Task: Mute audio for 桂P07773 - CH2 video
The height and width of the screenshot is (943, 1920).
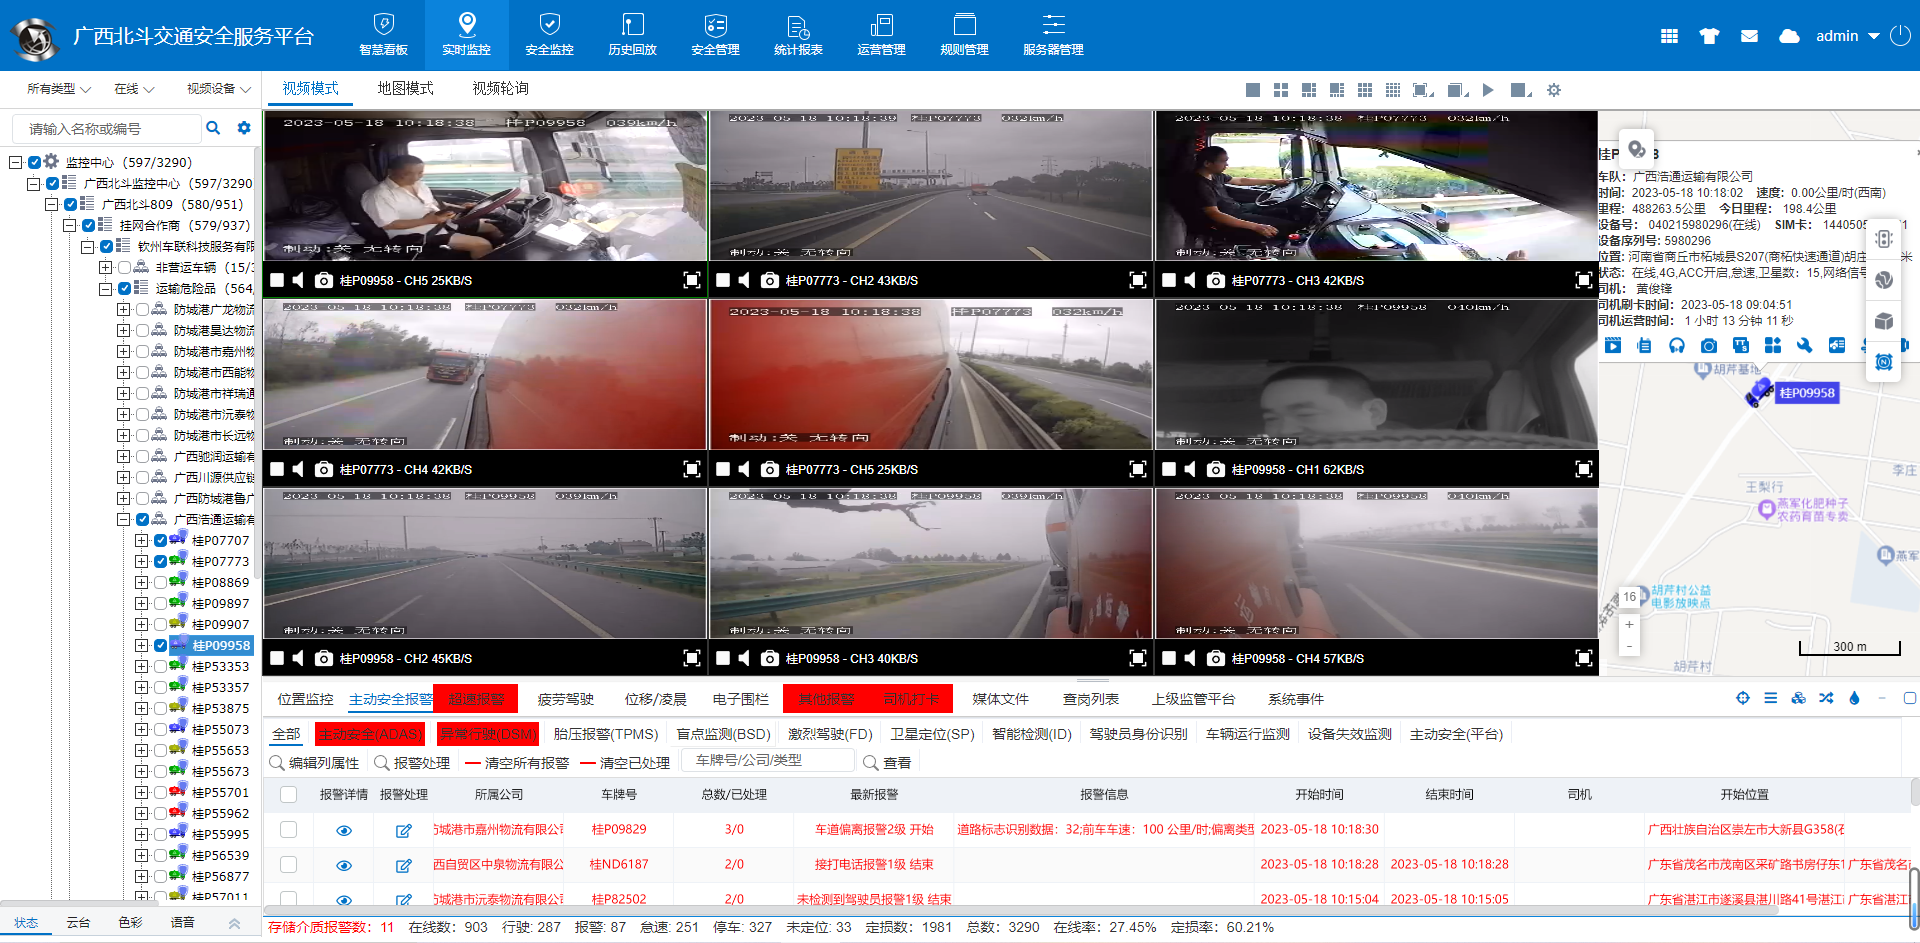Action: [744, 280]
